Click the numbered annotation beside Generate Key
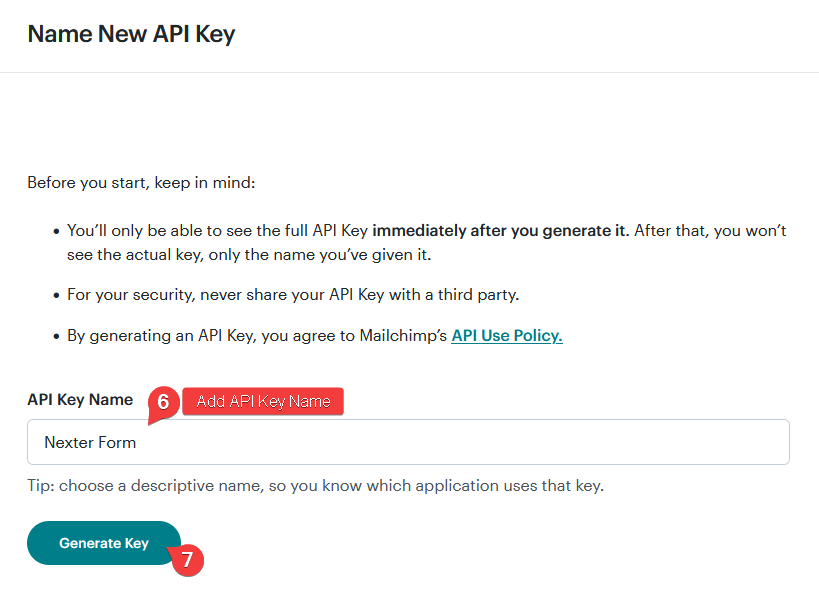Viewport: 819px width, 595px height. pos(188,561)
